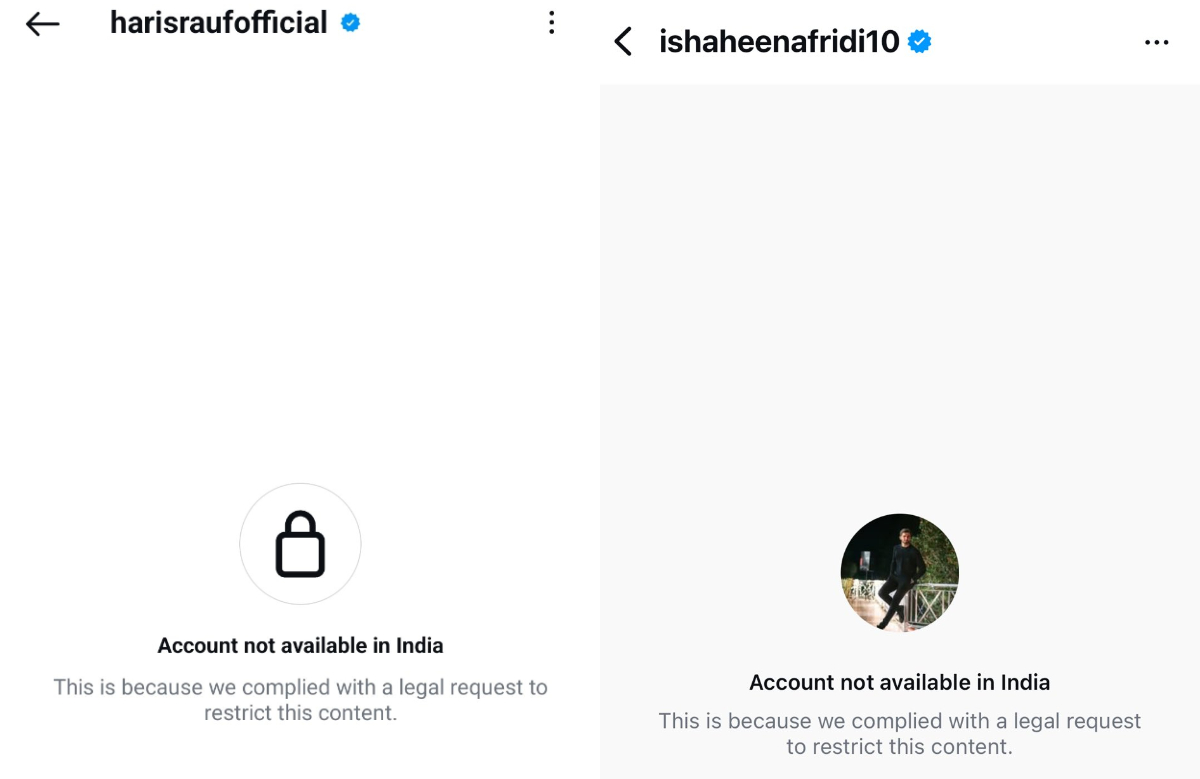Viewport: 1200px width, 779px height.
Task: Click the back arrow on harisraufofficial's profile
Action: pyautogui.click(x=42, y=23)
